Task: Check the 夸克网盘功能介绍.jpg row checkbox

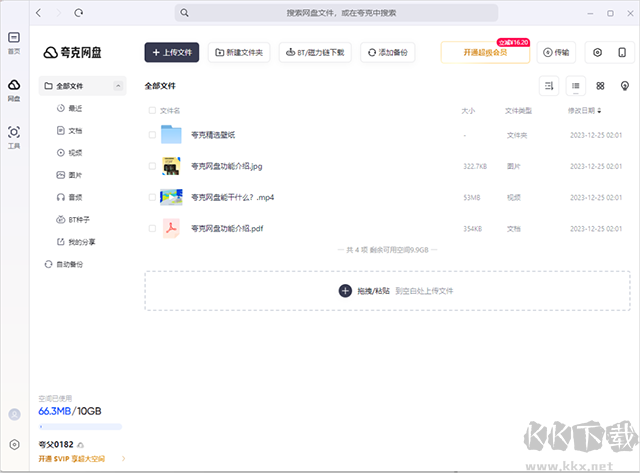Action: (x=152, y=166)
